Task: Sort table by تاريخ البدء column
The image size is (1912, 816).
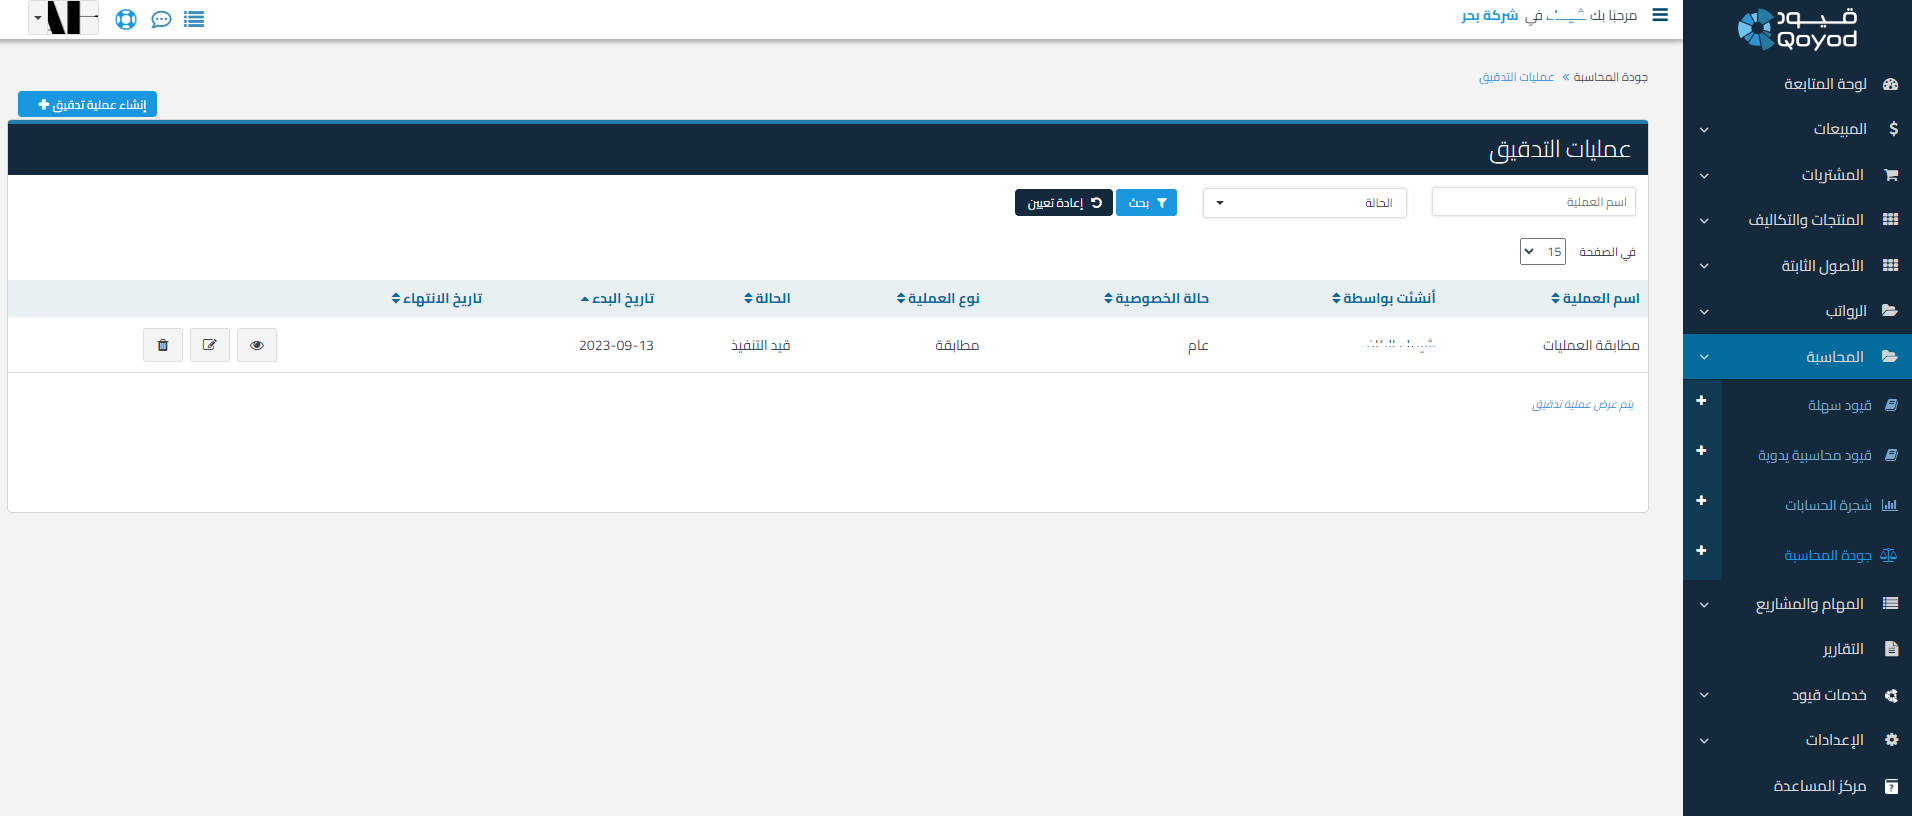Action: [x=618, y=298]
